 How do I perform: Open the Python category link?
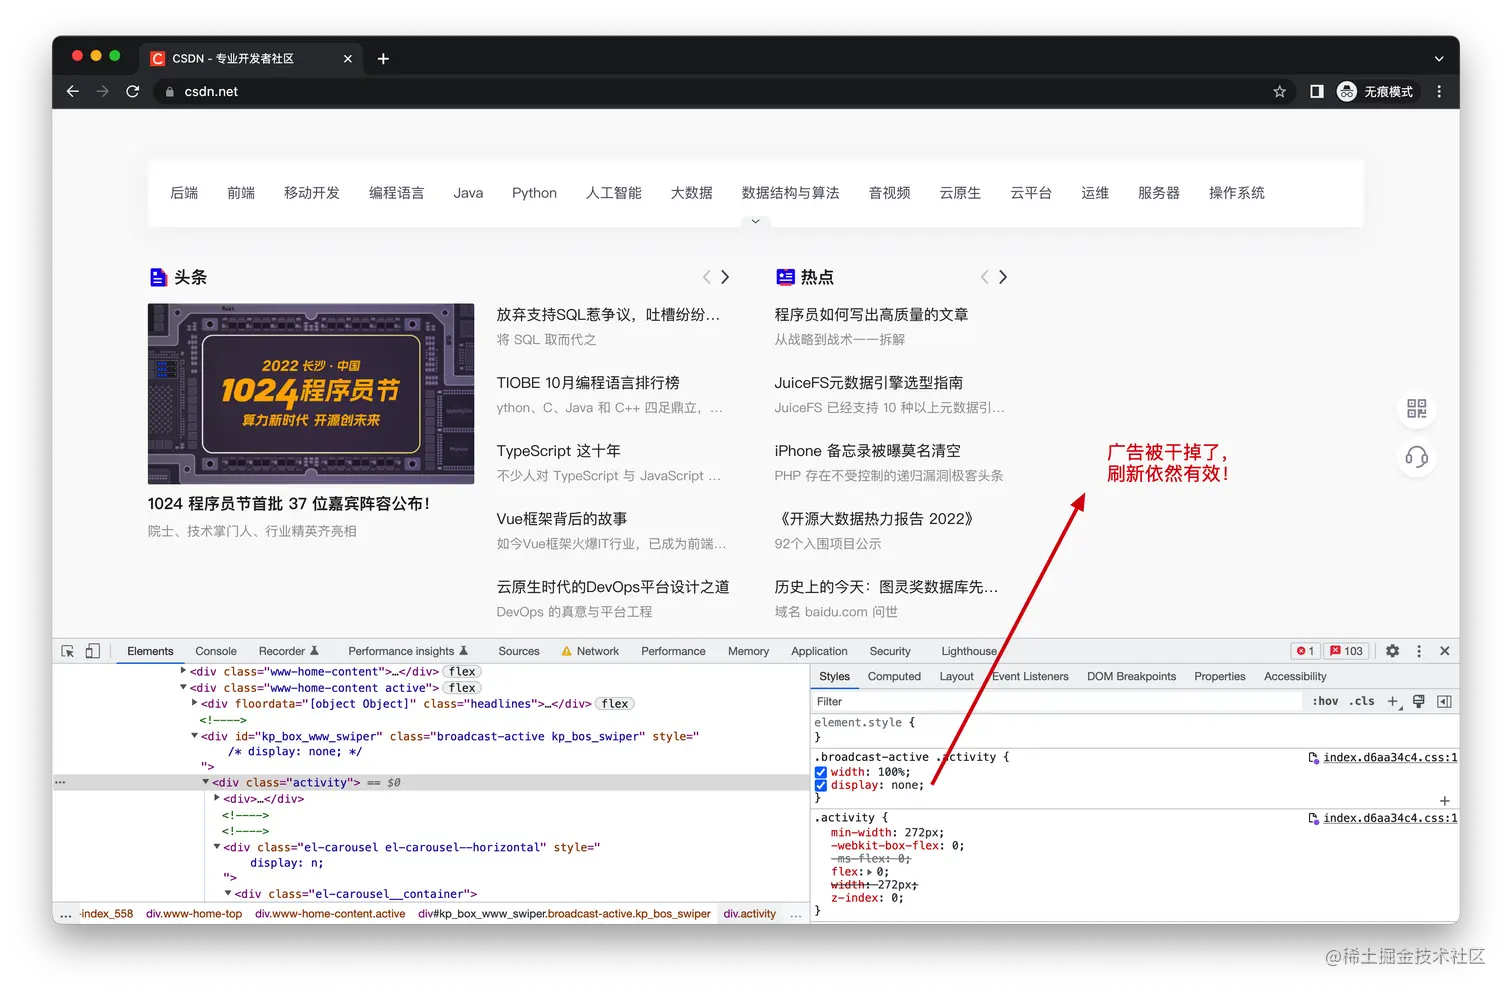tap(534, 193)
